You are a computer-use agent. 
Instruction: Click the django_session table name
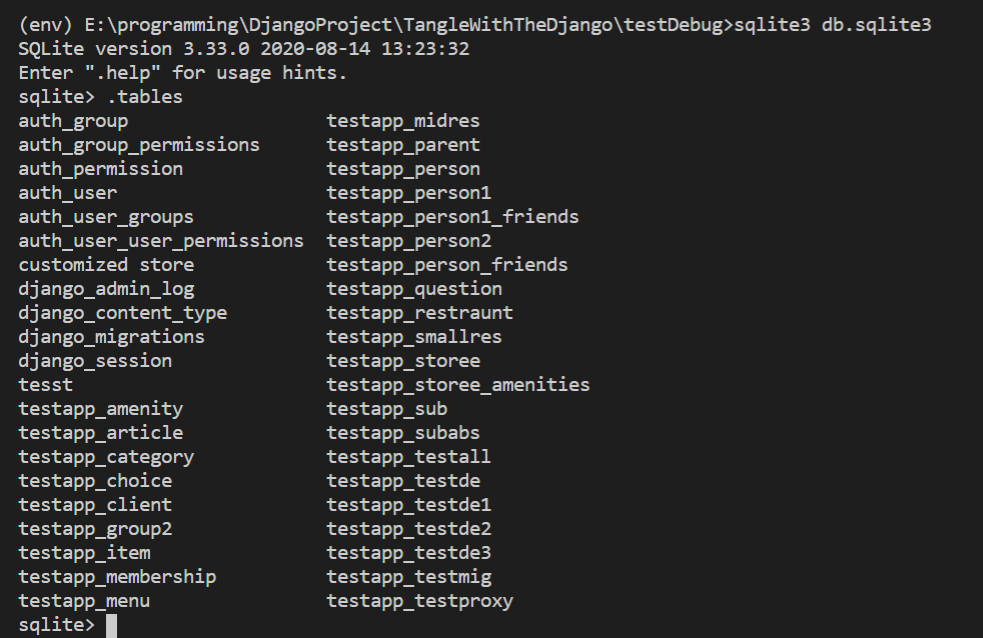coord(95,361)
